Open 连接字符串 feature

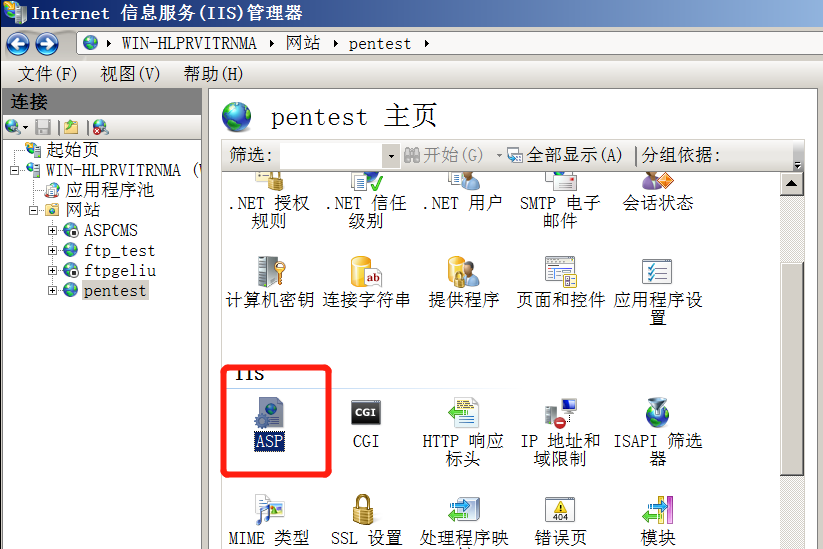[366, 283]
